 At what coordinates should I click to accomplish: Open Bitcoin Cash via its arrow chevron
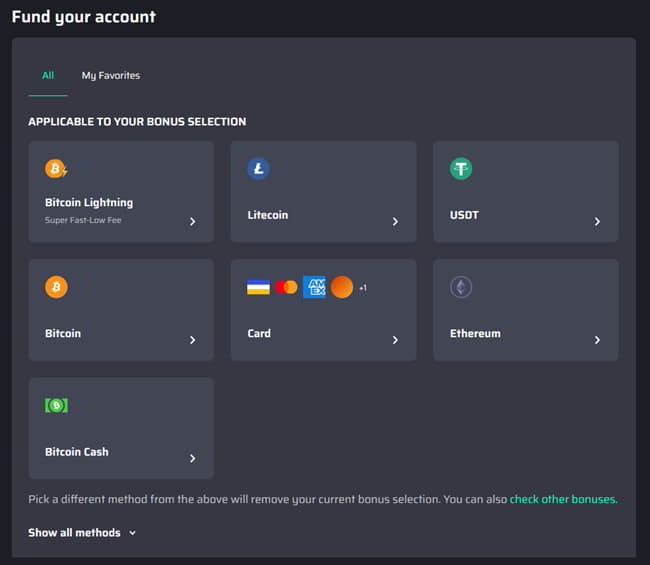(192, 458)
